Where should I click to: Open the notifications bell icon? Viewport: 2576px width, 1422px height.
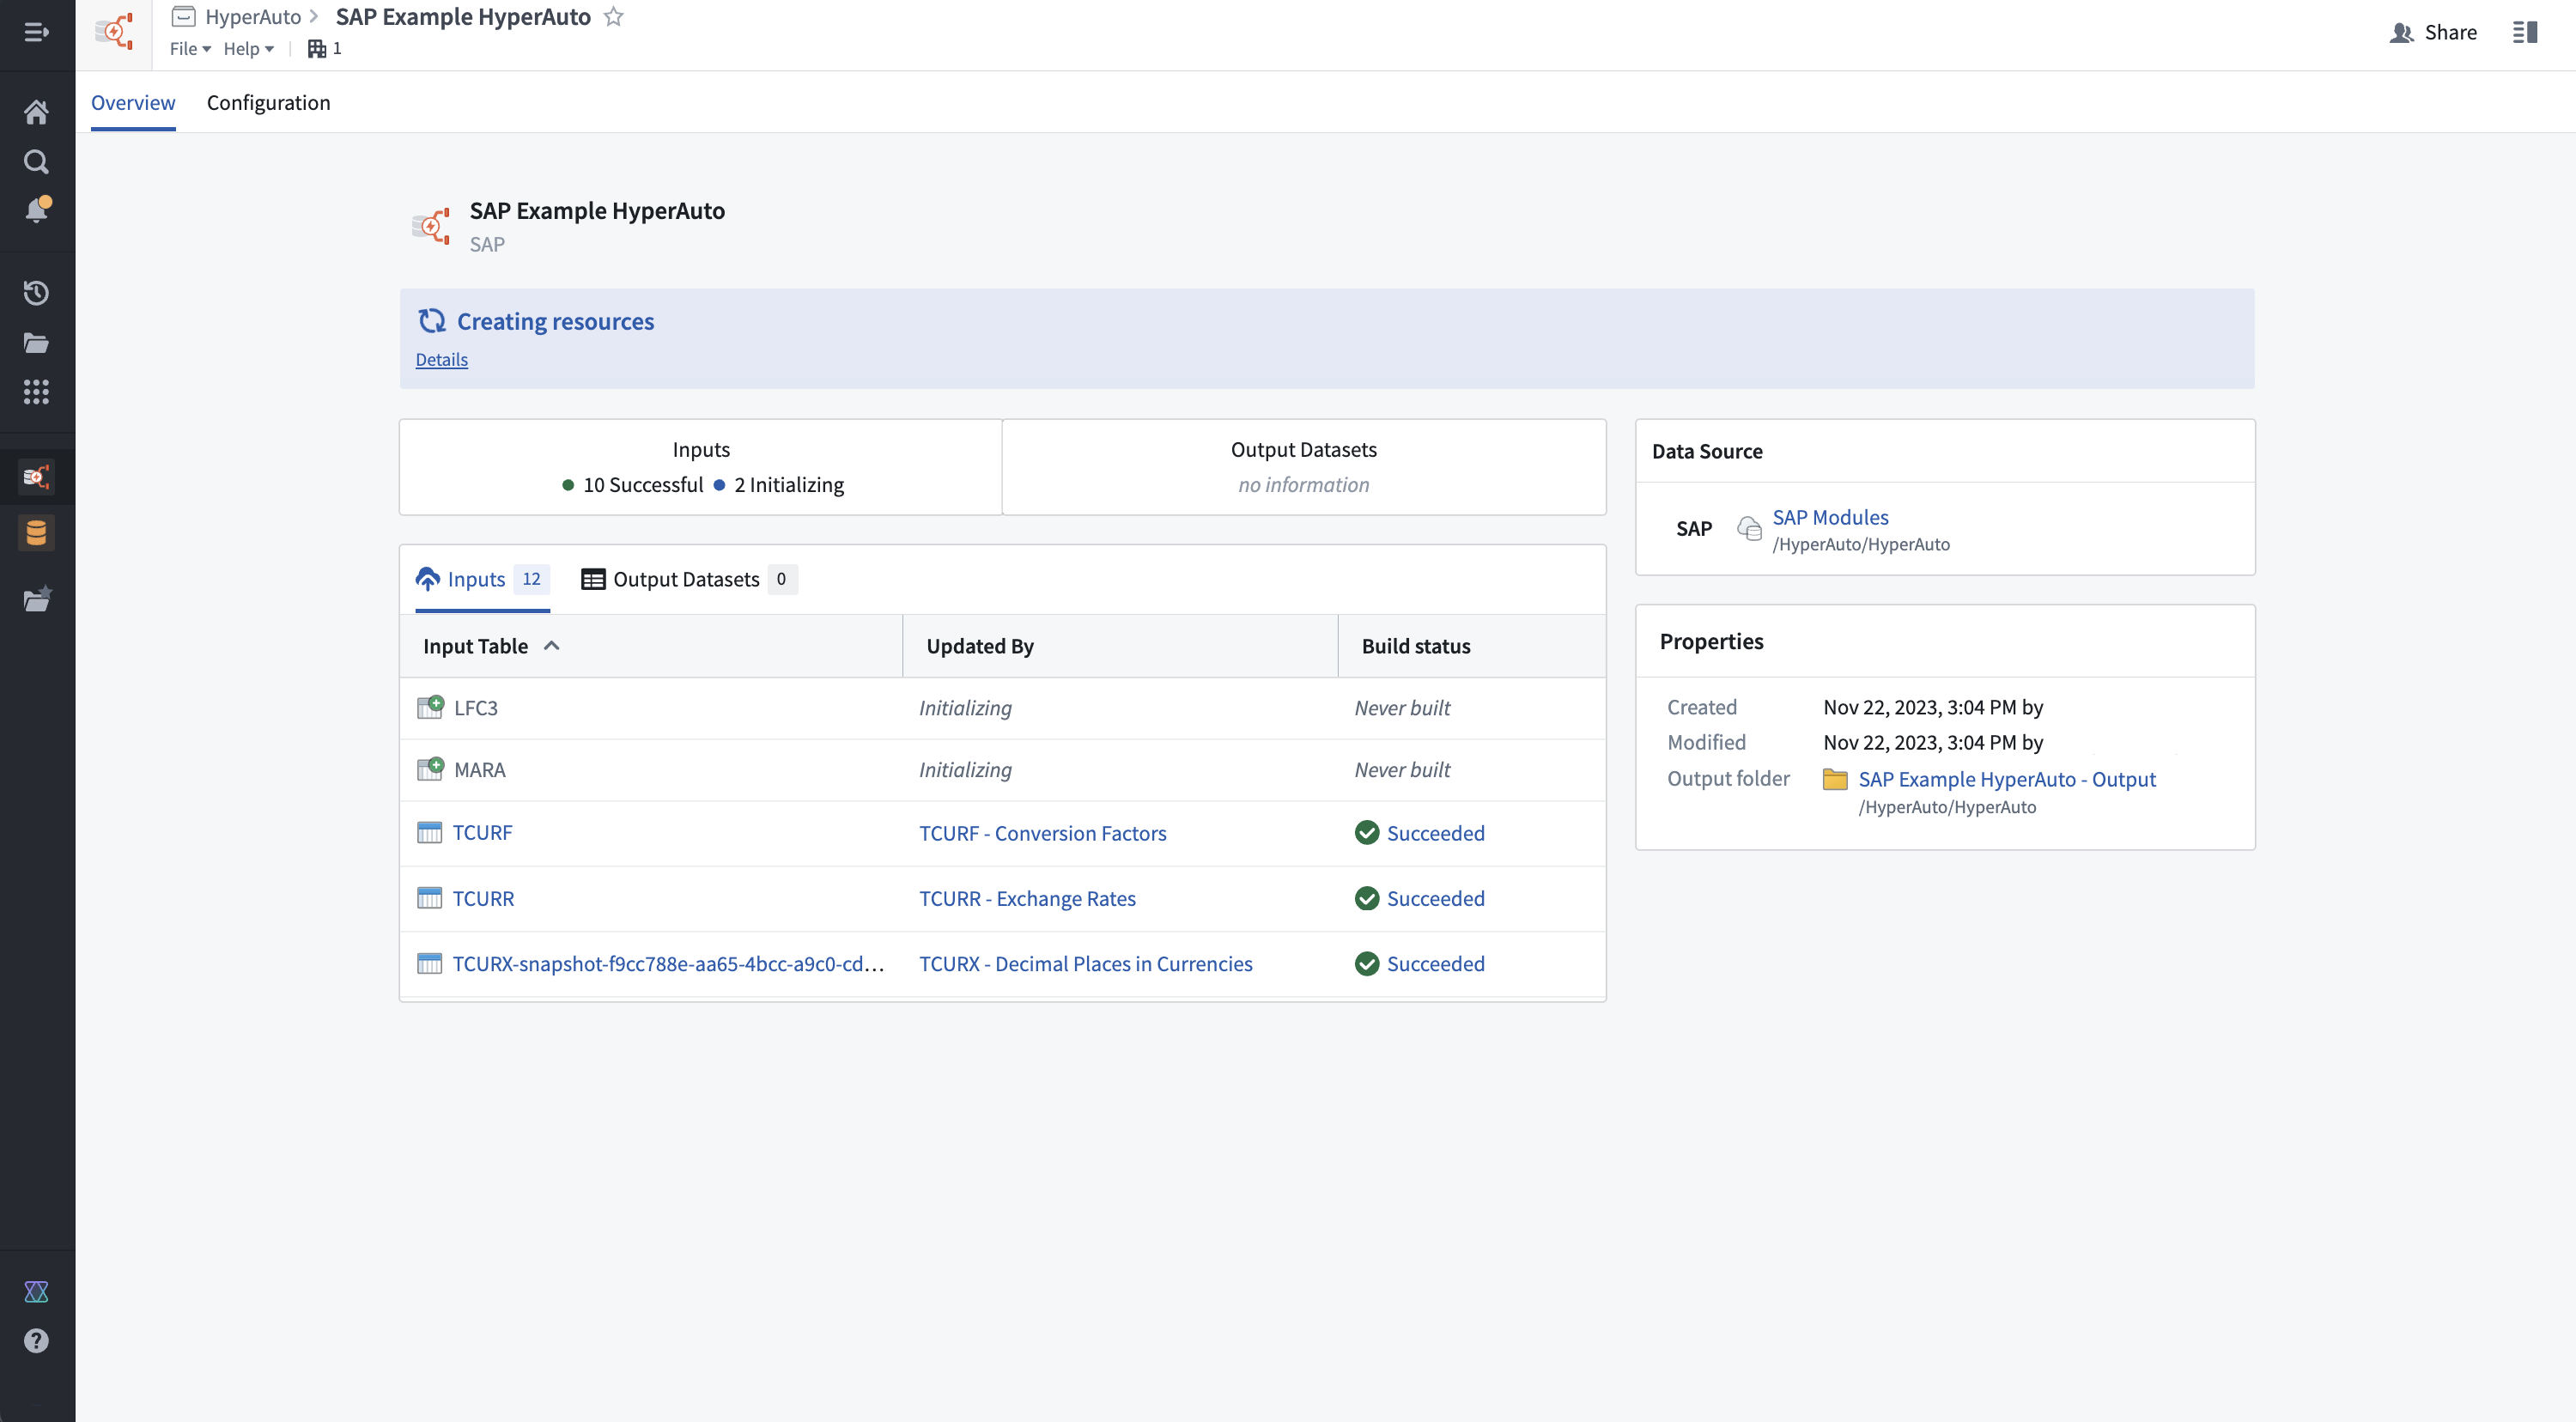coord(36,210)
